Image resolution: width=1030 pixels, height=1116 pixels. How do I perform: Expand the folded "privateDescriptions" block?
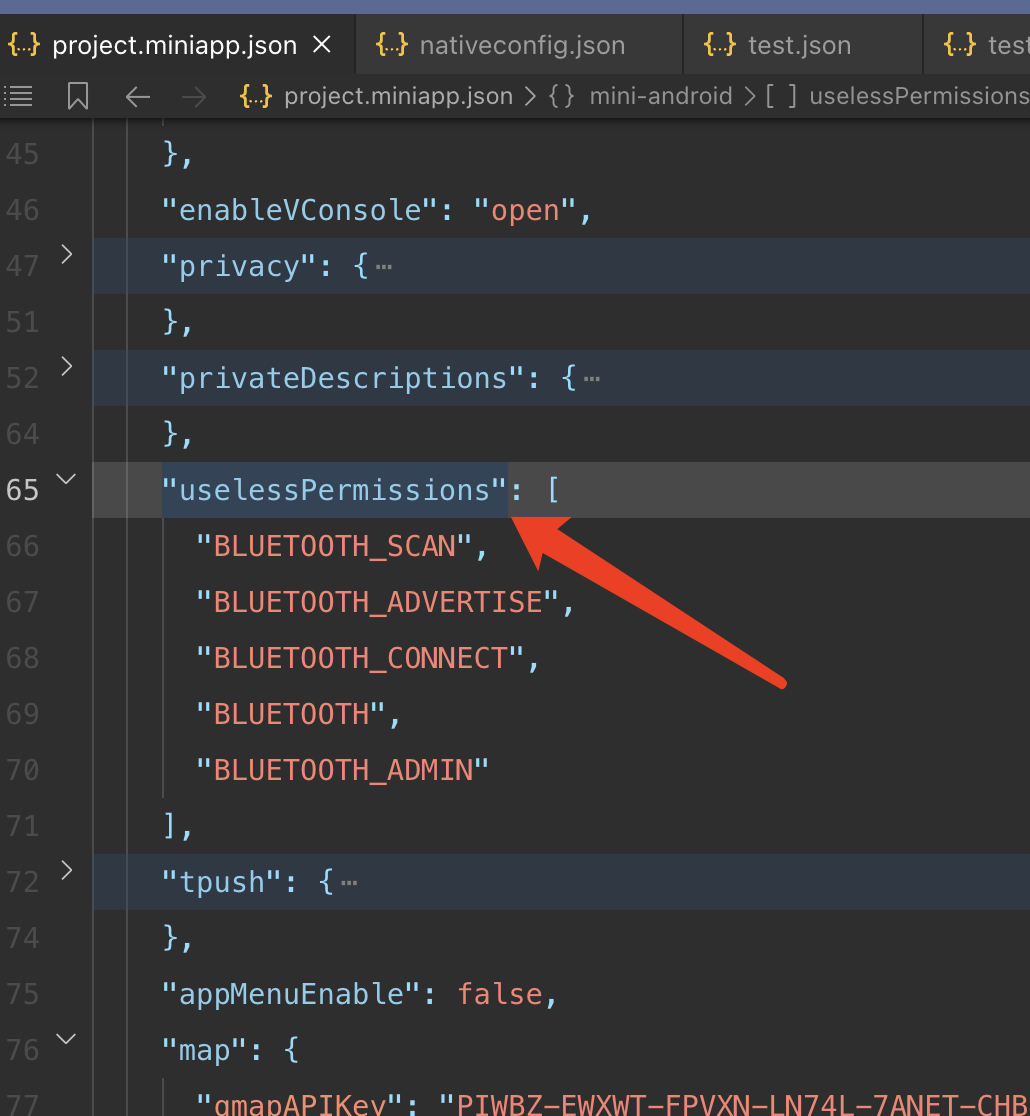67,367
